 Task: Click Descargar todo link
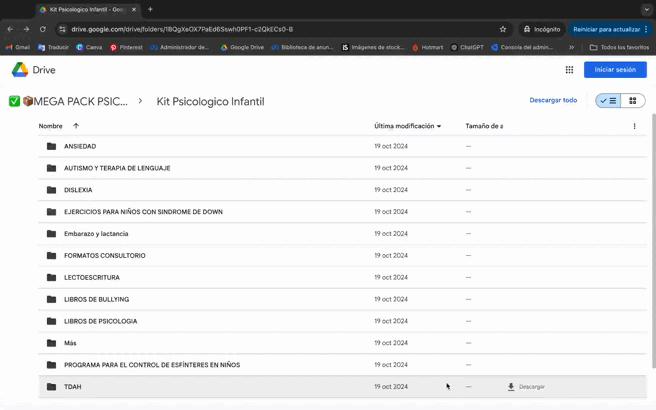point(553,100)
